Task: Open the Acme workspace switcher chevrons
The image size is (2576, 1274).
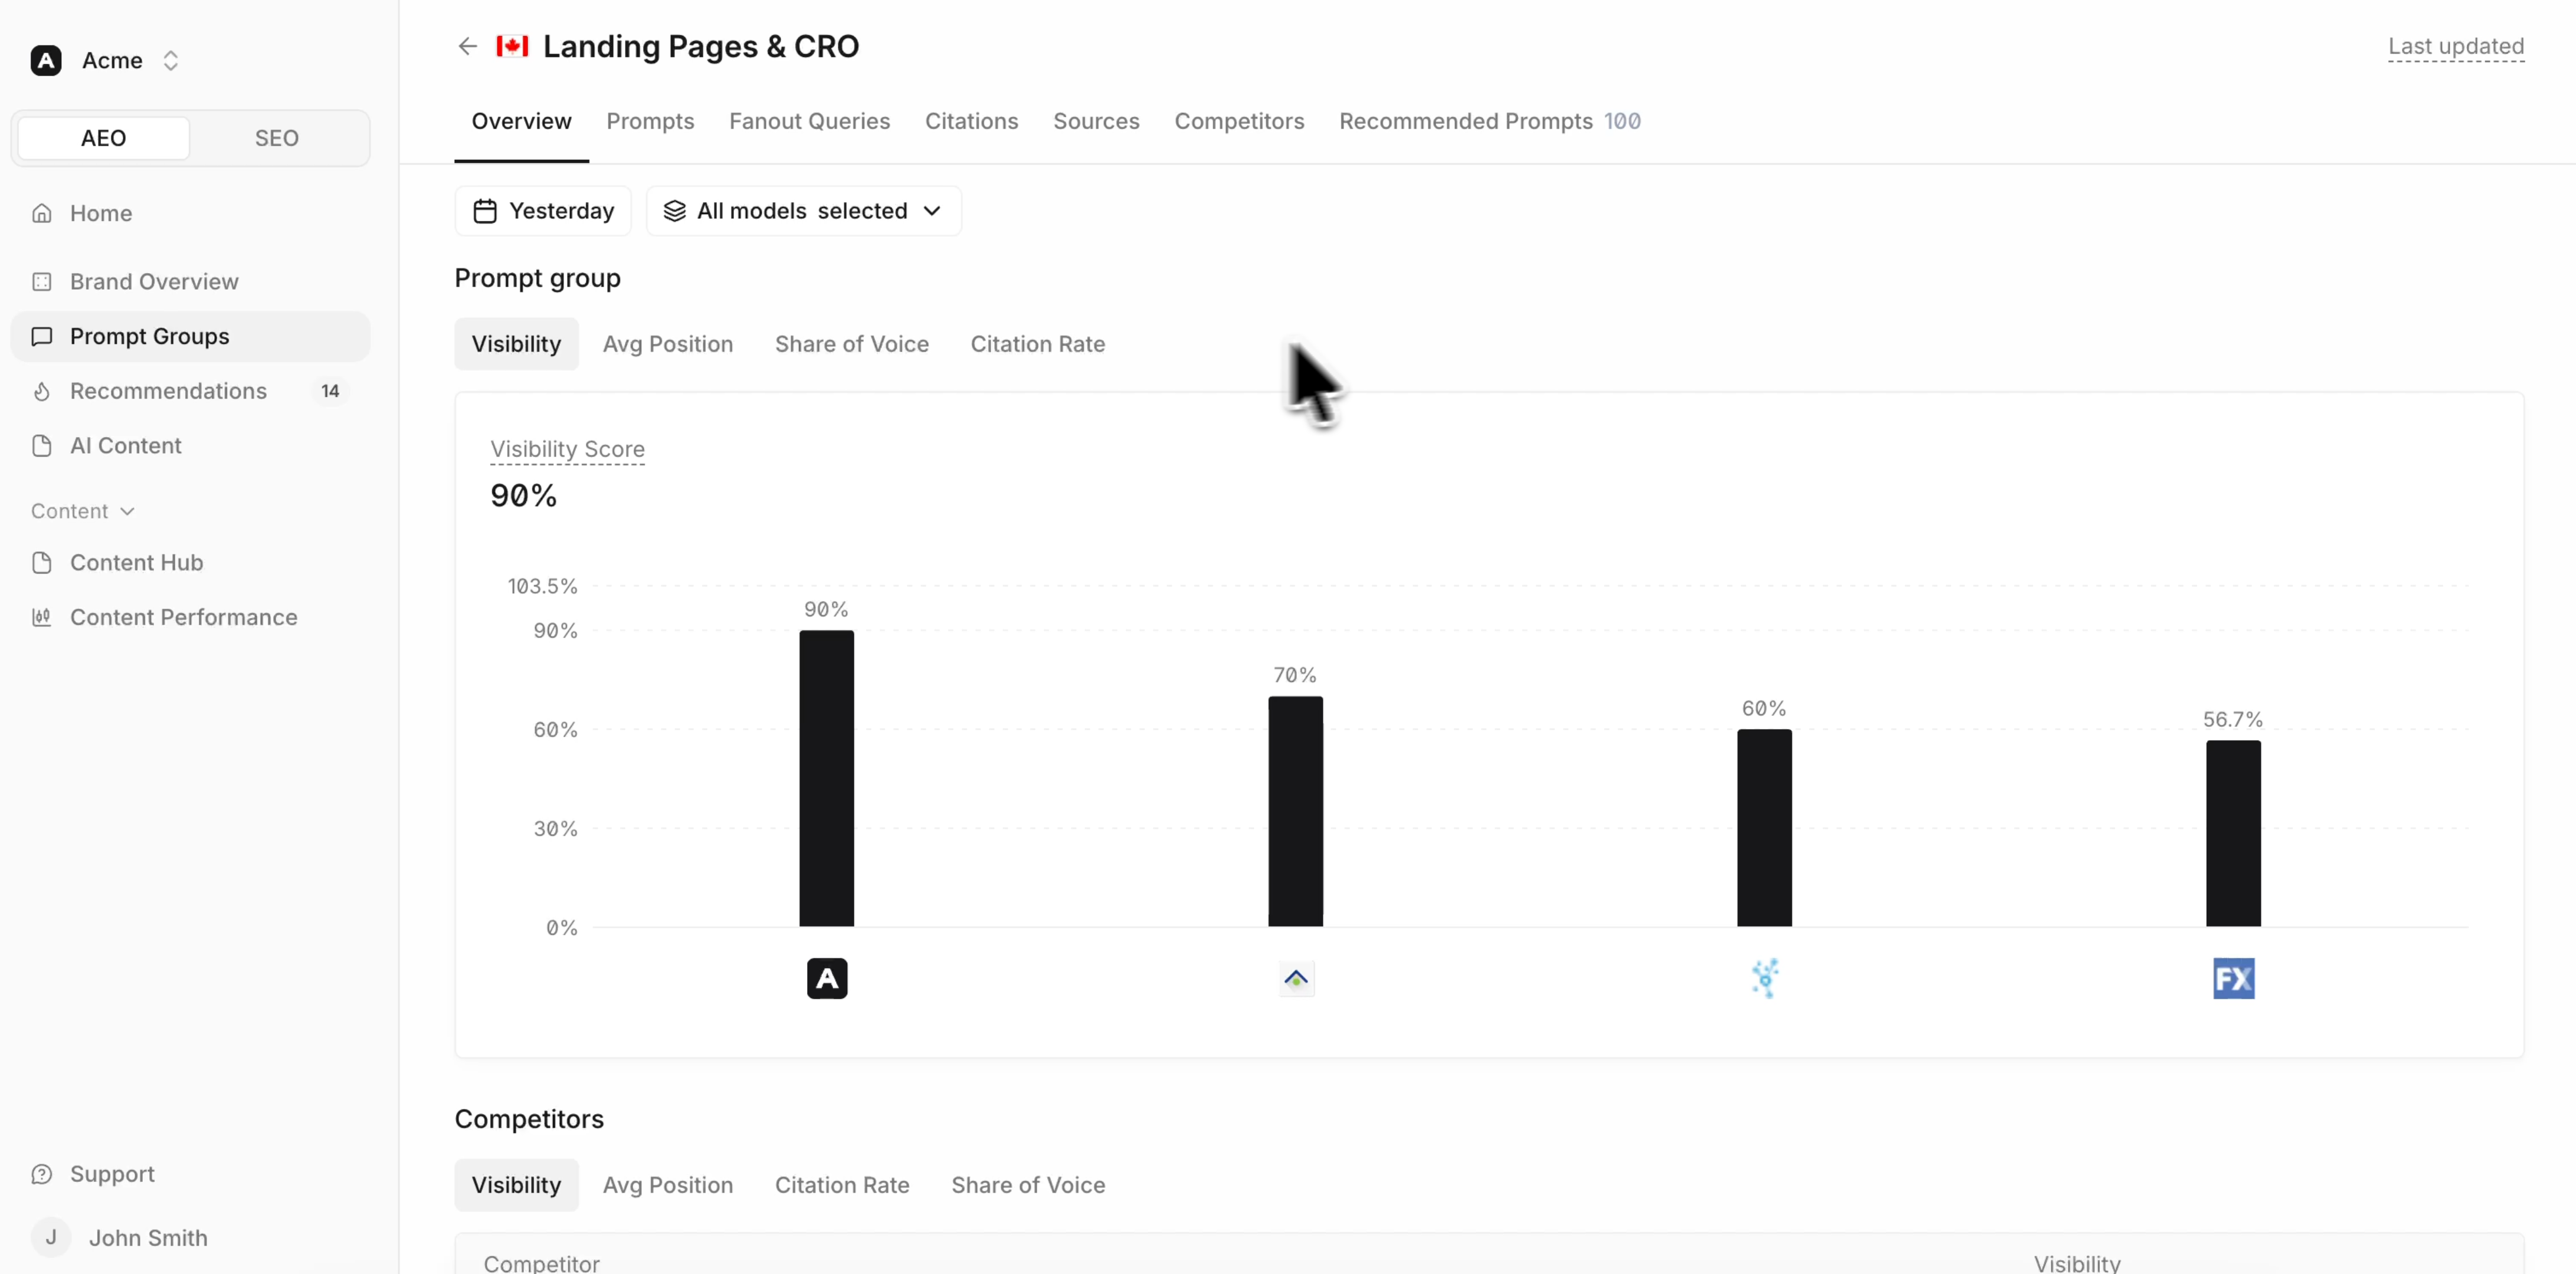Action: [x=171, y=60]
